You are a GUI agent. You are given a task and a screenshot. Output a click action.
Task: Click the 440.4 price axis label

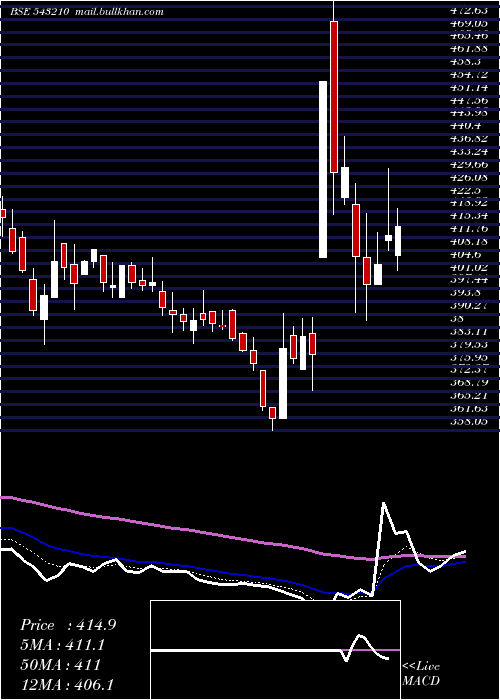[465, 126]
